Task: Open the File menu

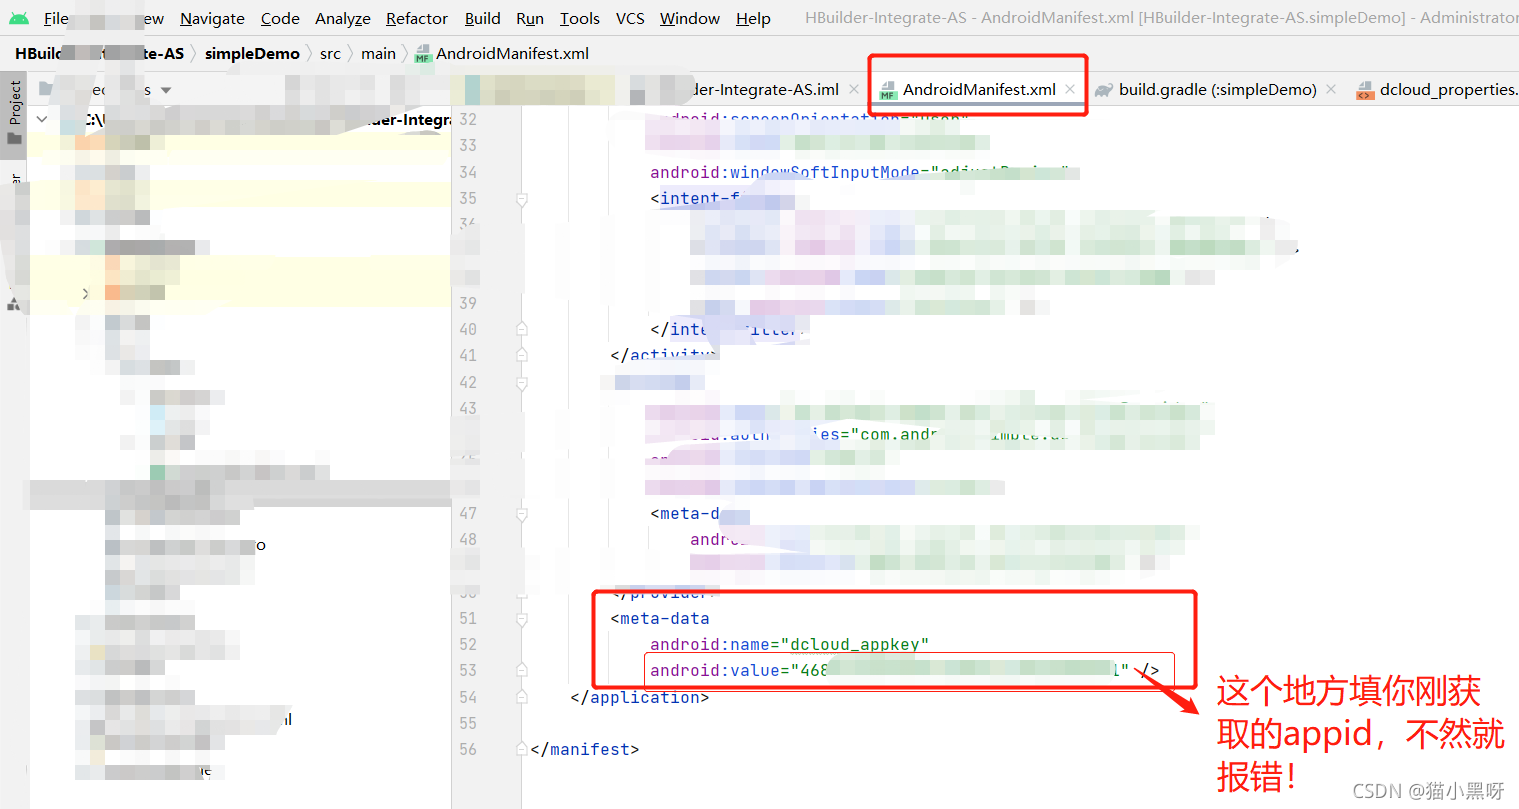Action: point(56,18)
